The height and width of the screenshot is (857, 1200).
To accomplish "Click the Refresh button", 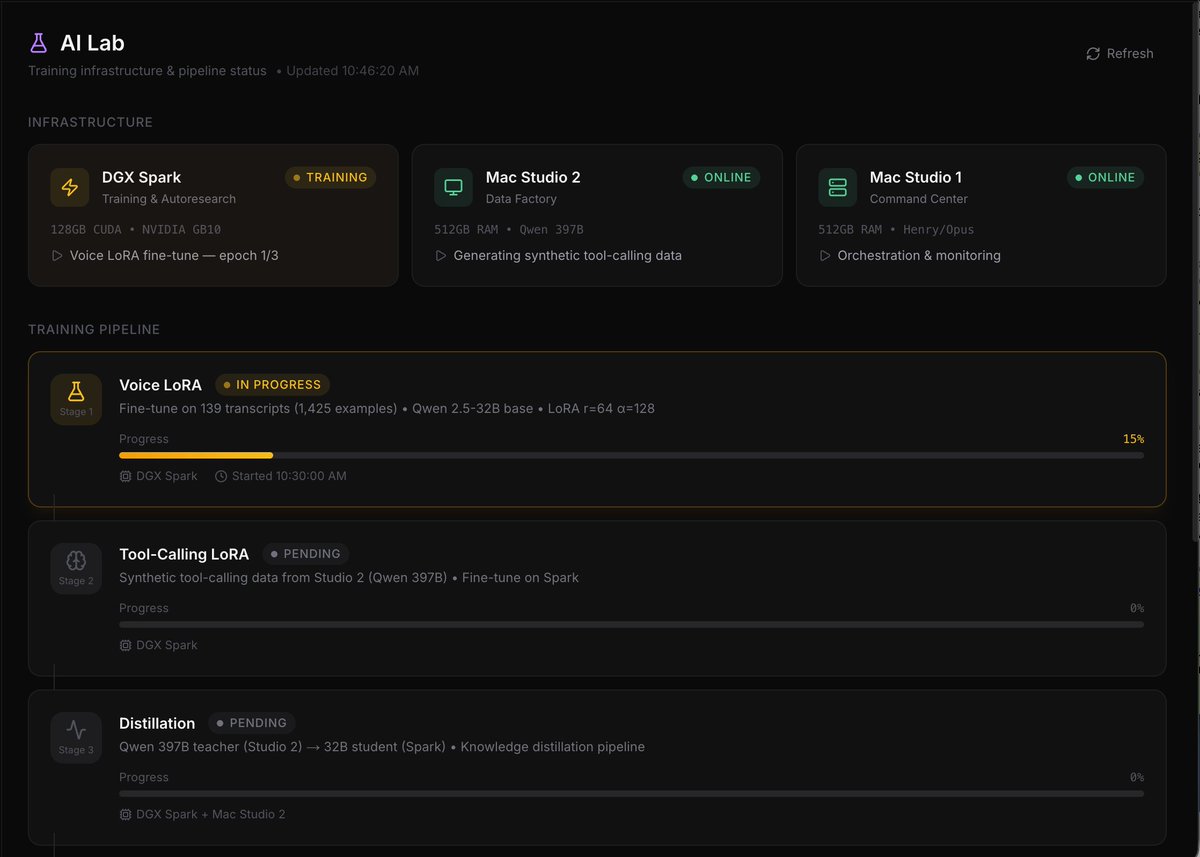I will tap(1120, 54).
